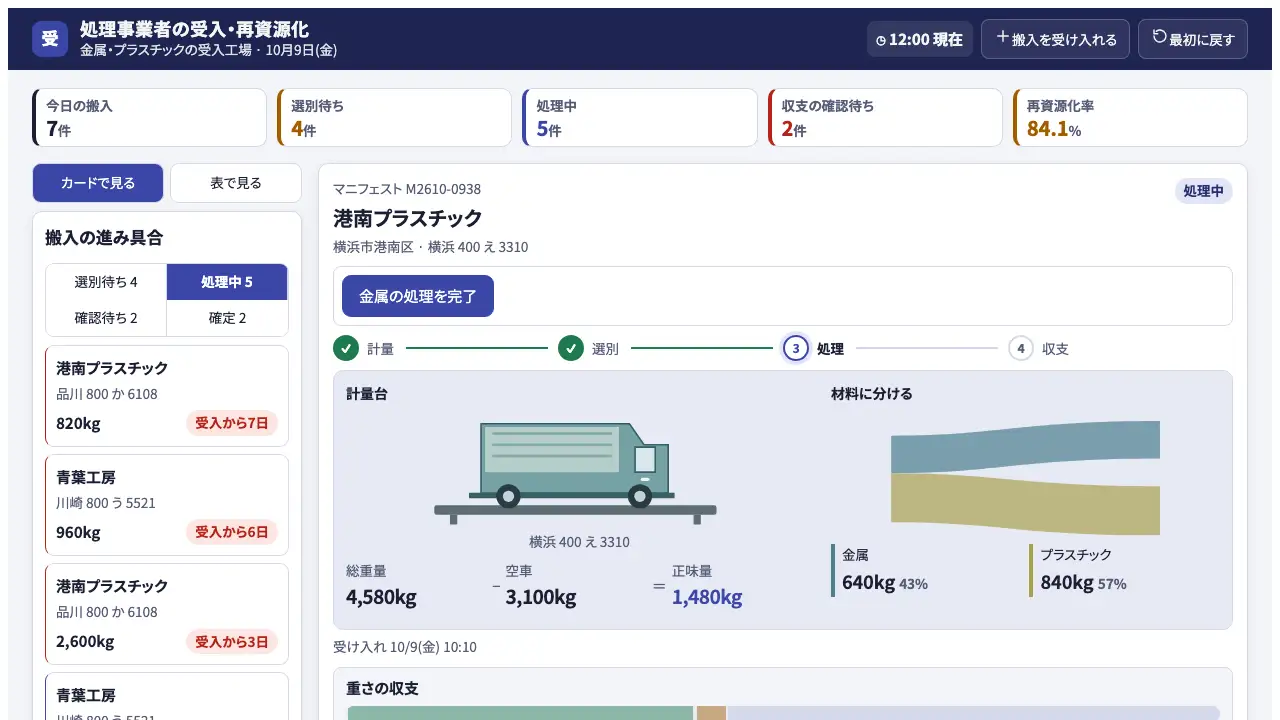Click the 収支の確認待ち 2件 summary card
The height and width of the screenshot is (720, 1280).
[x=885, y=118]
